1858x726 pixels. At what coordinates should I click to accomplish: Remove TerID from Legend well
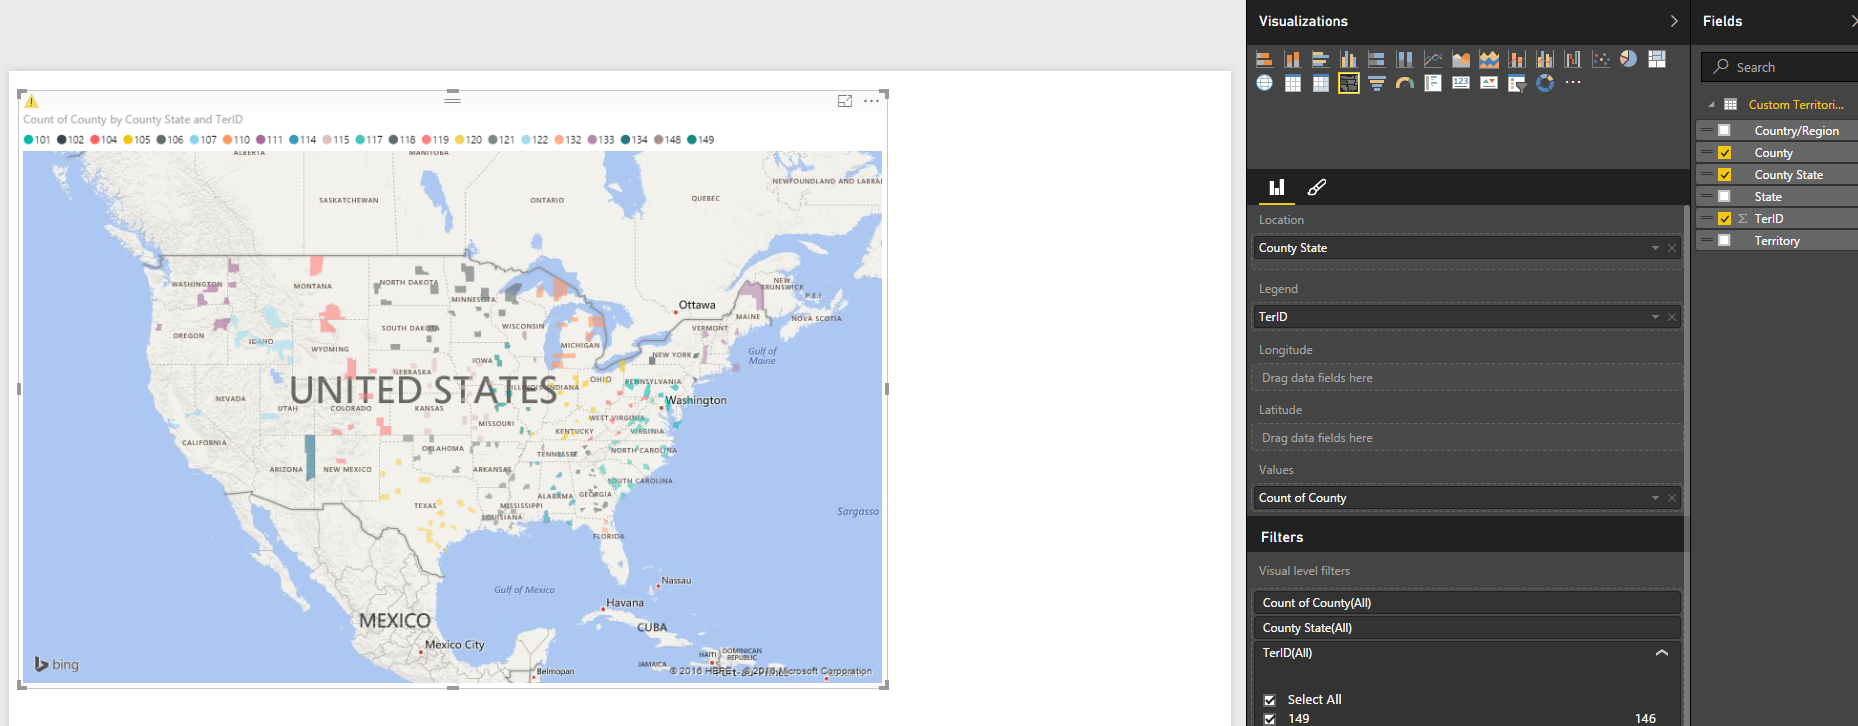tap(1672, 317)
